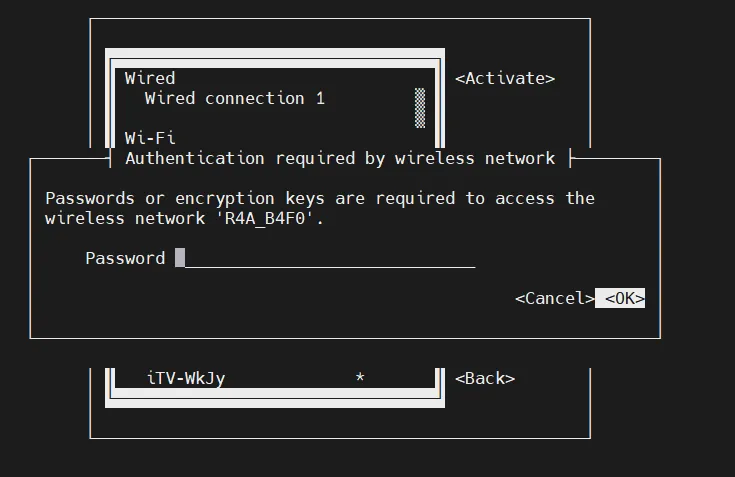The width and height of the screenshot is (735, 477).
Task: Click the network name 'R4A_B4F0' text
Action: pyautogui.click(x=270, y=218)
